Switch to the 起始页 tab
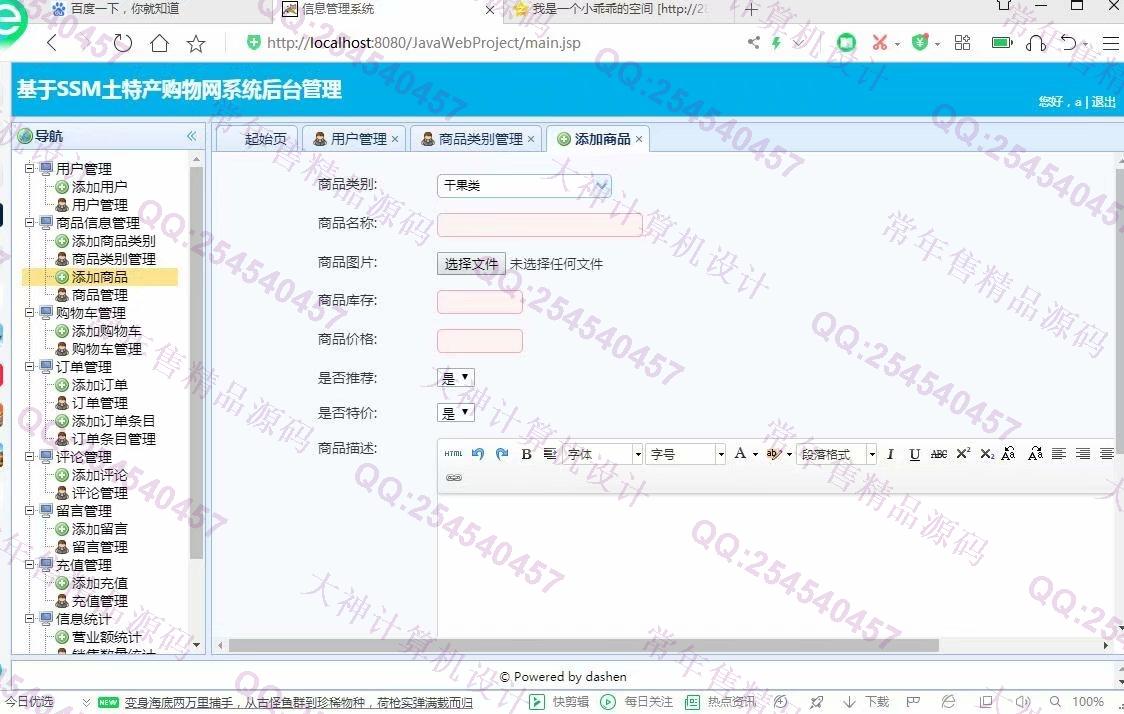Screen dimensions: 1124x714 265,139
